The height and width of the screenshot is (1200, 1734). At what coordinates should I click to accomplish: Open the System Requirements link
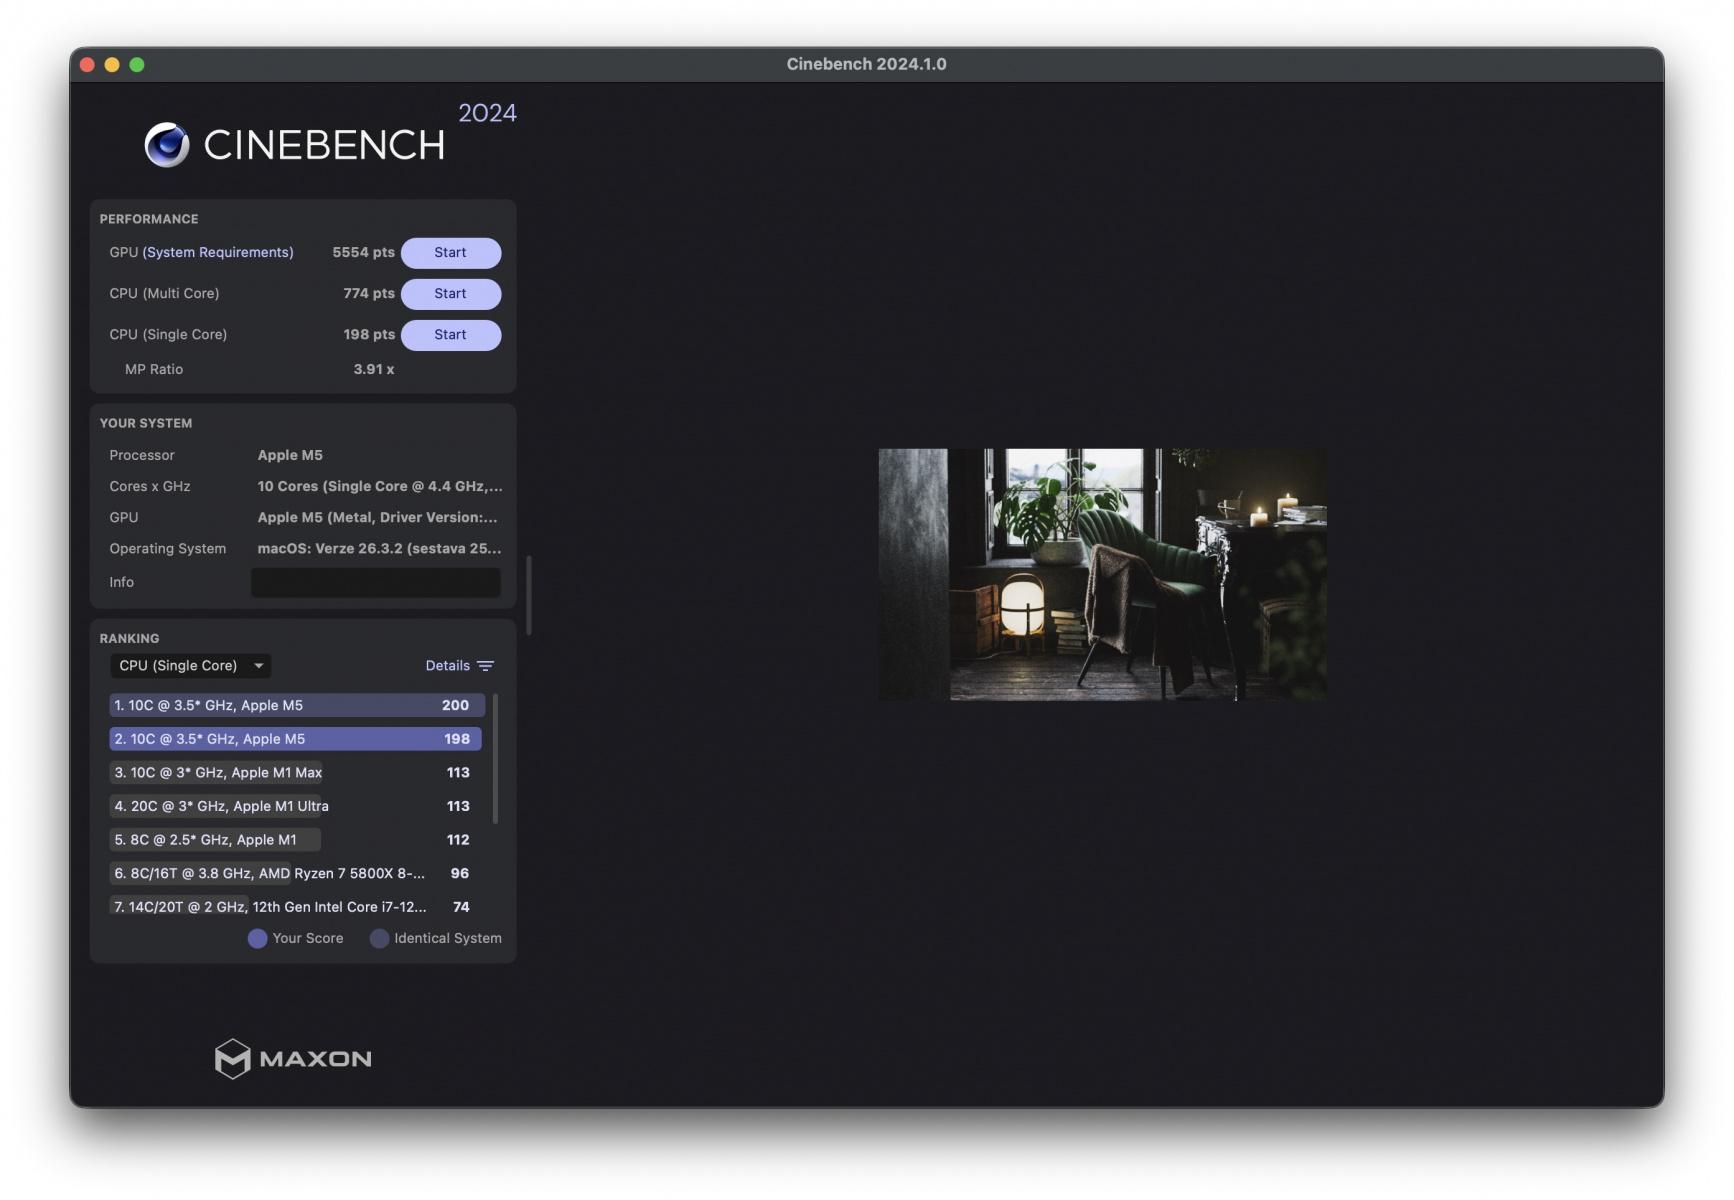tap(218, 253)
